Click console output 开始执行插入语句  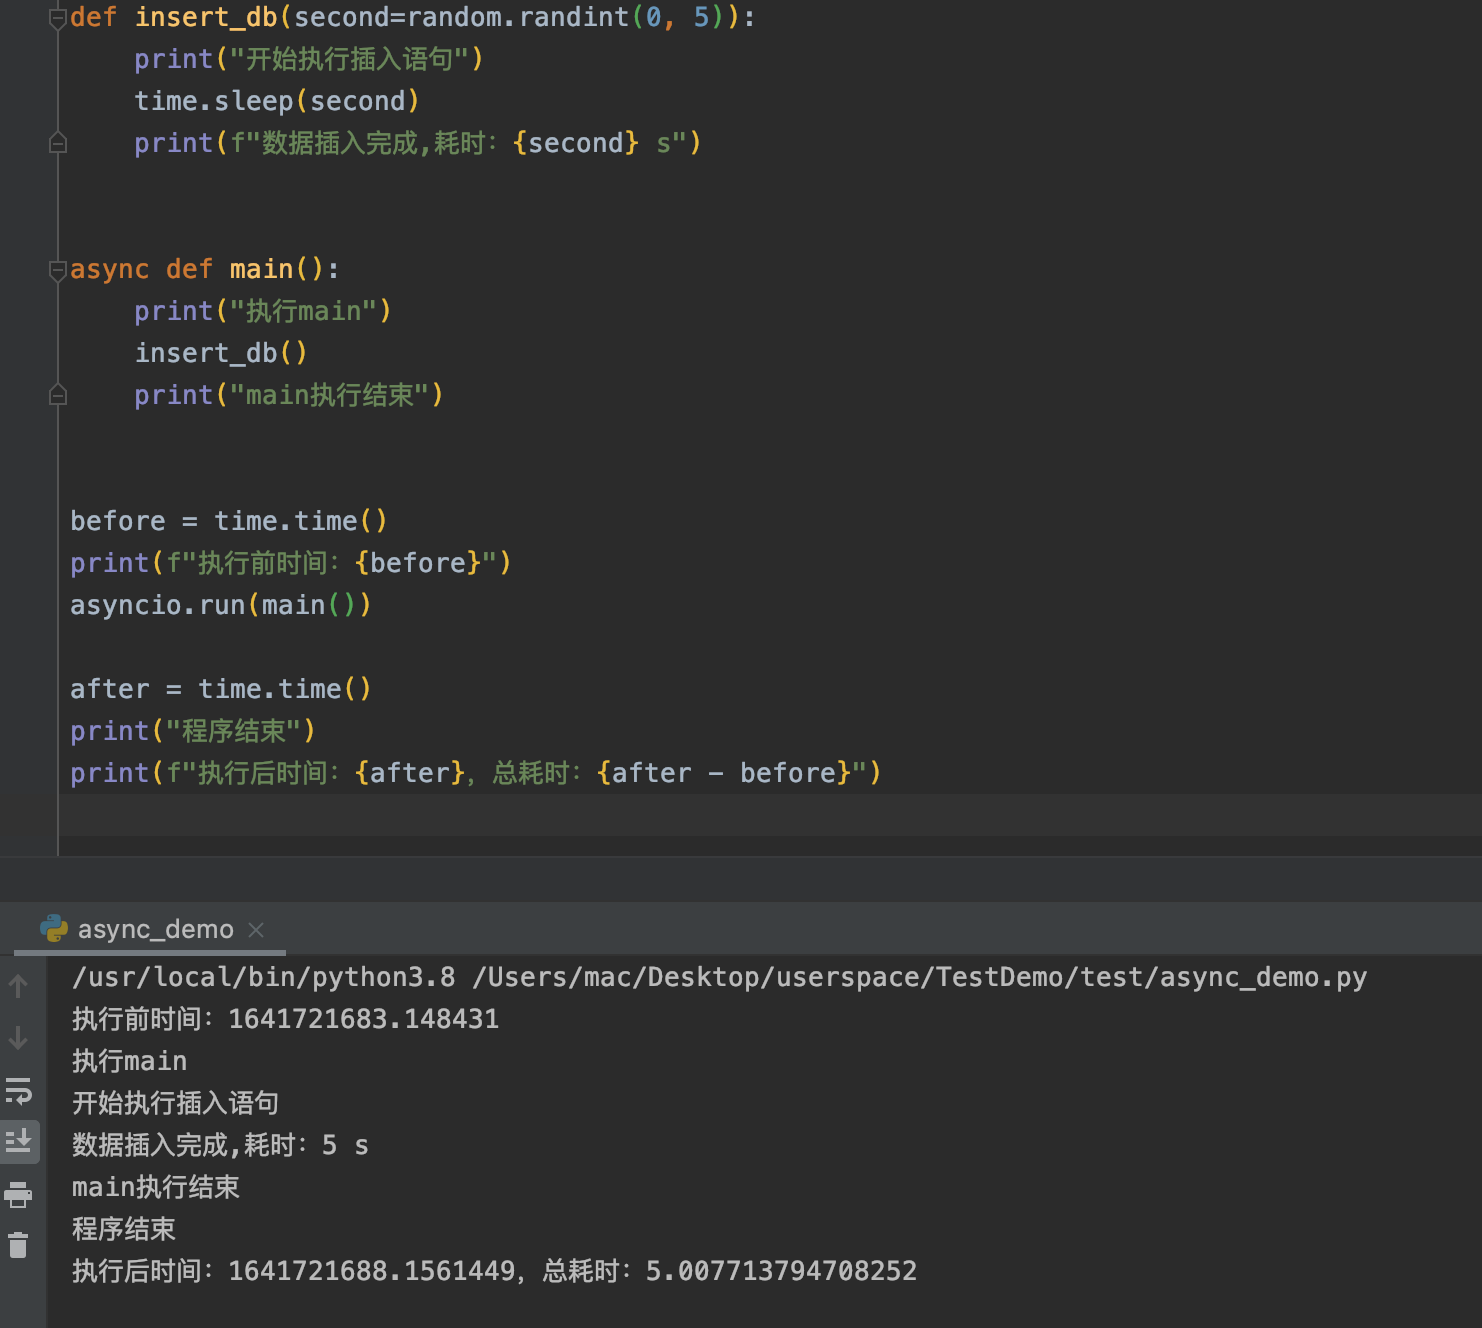[176, 1103]
